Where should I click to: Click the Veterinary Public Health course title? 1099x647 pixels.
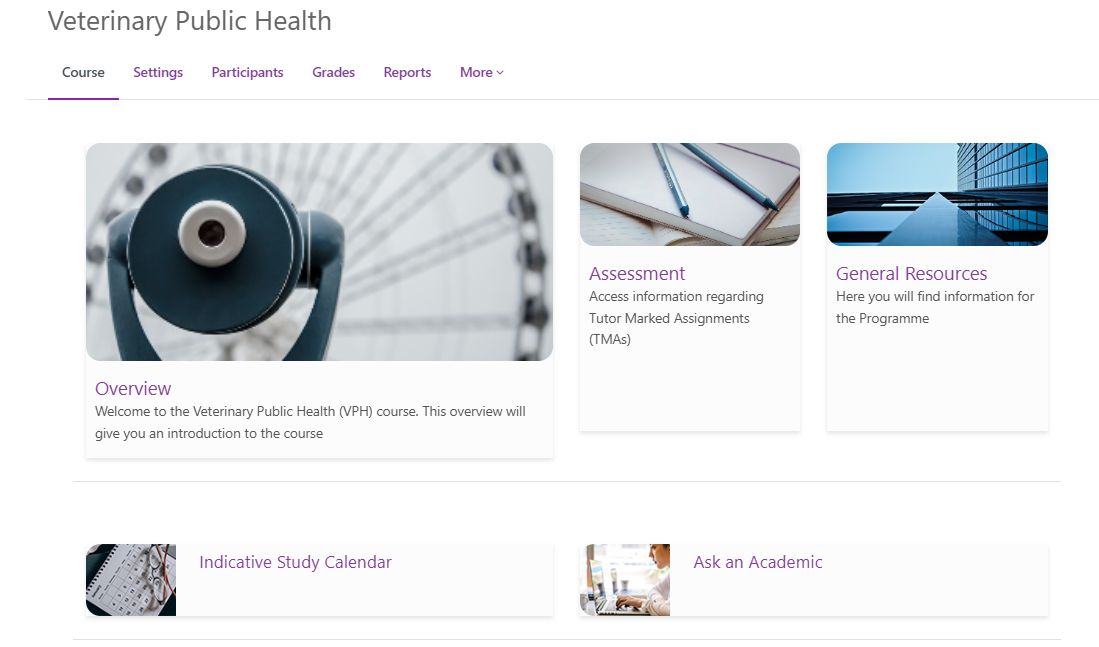tap(189, 21)
